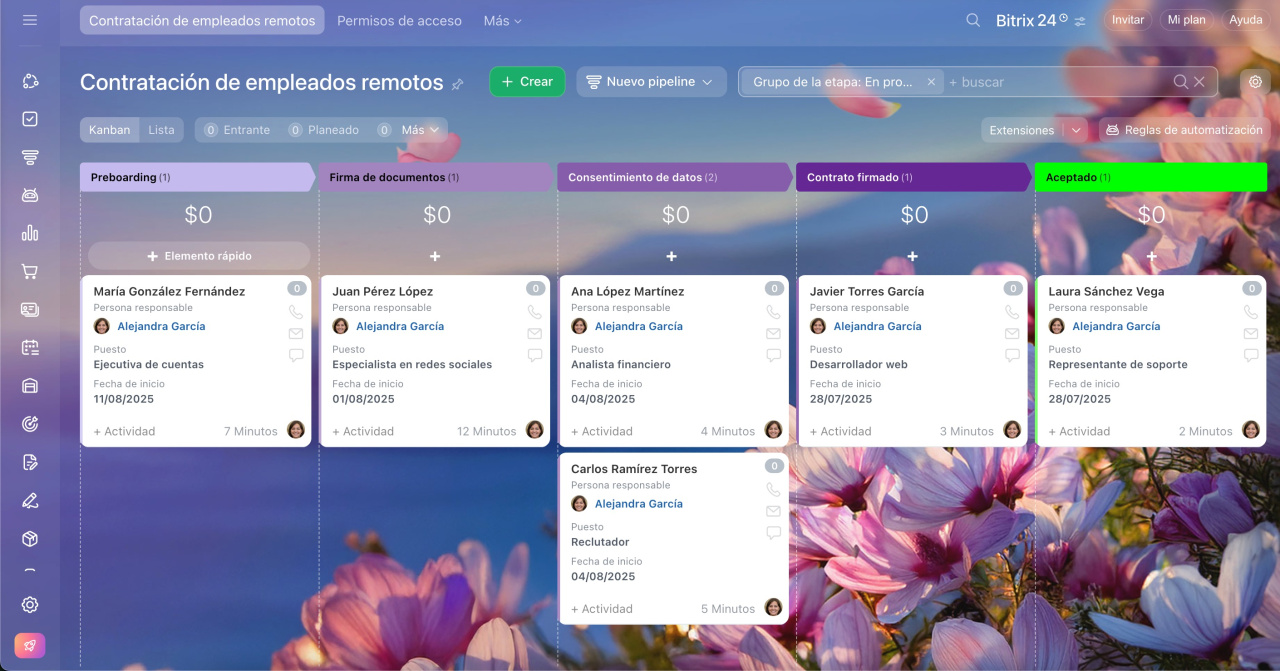Open Javier Torres García card title
Image resolution: width=1280 pixels, height=671 pixels.
point(867,291)
